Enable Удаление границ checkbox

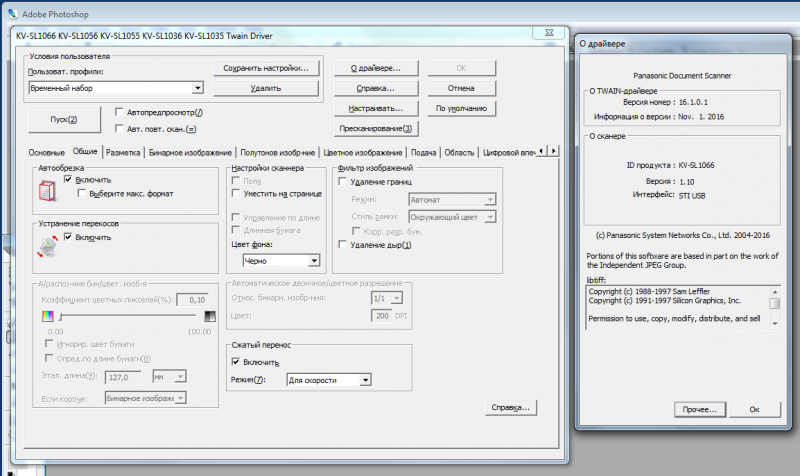[x=343, y=182]
